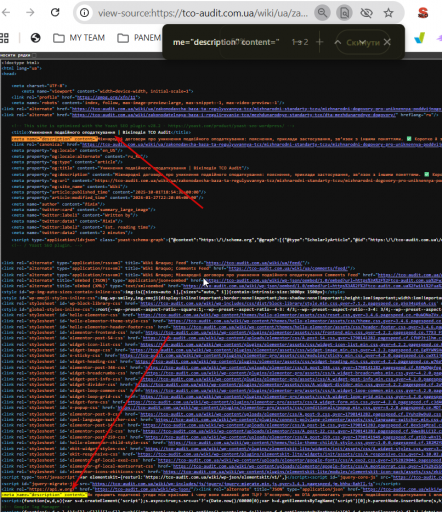Close the find bar

coord(387,42)
